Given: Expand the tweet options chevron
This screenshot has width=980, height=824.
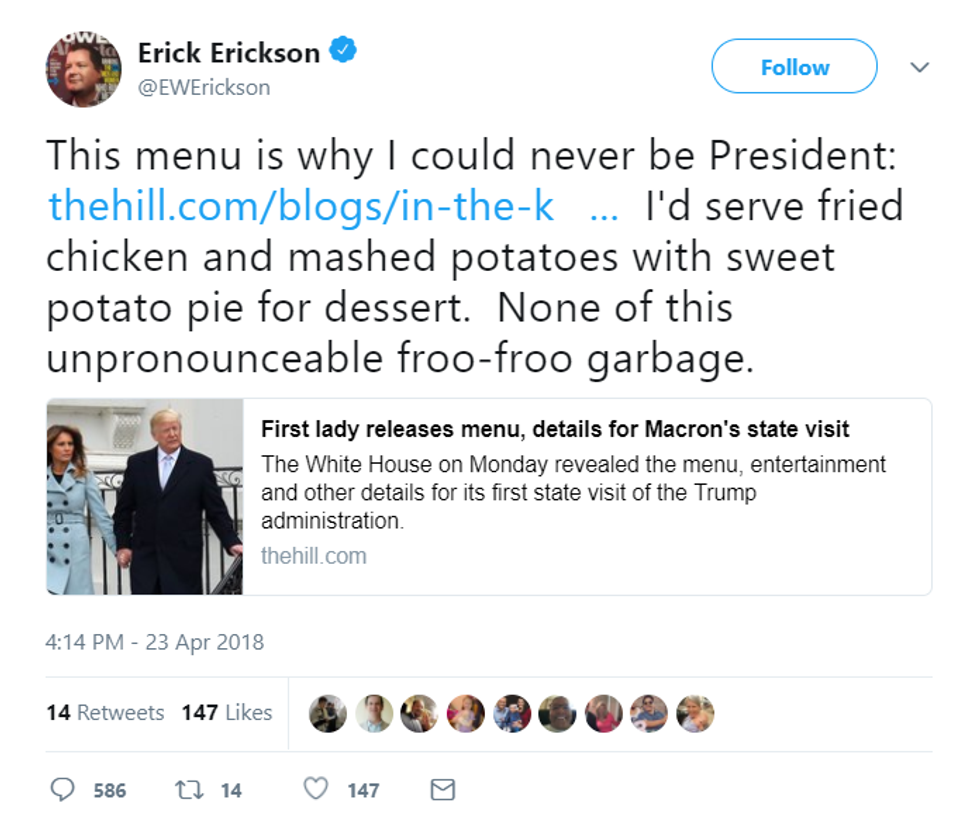Looking at the screenshot, I should pyautogui.click(x=919, y=67).
